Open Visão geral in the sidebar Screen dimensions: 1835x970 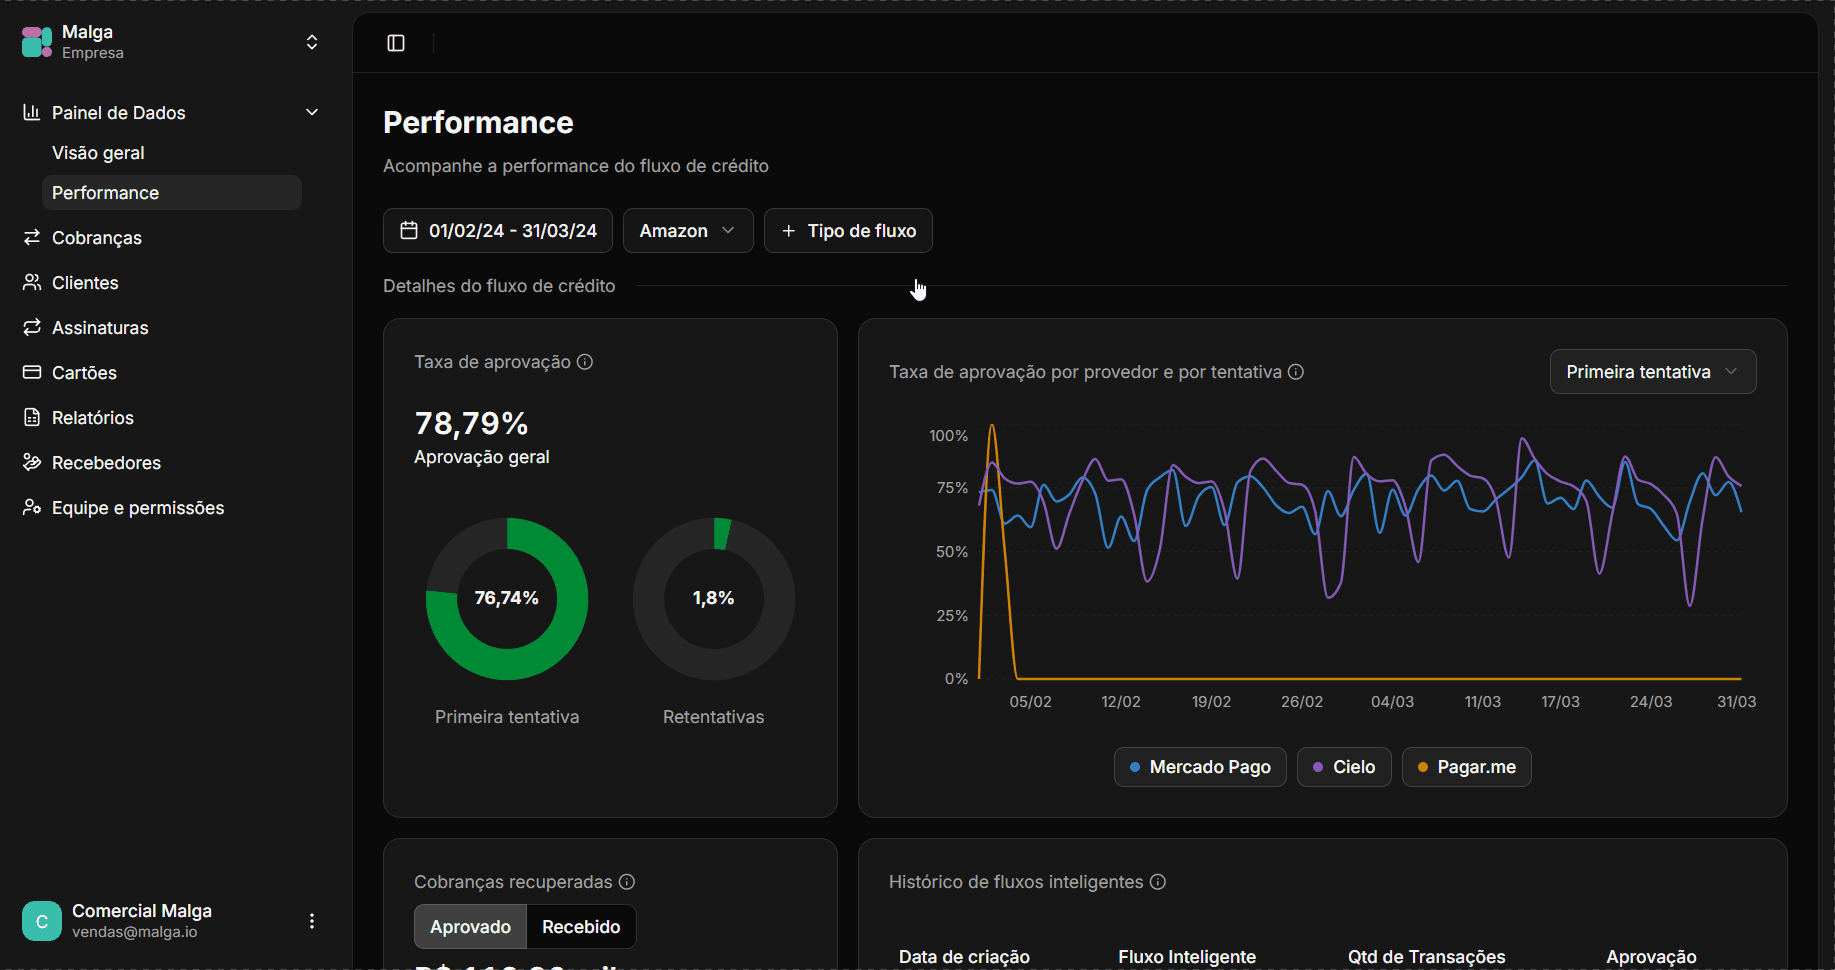[98, 153]
